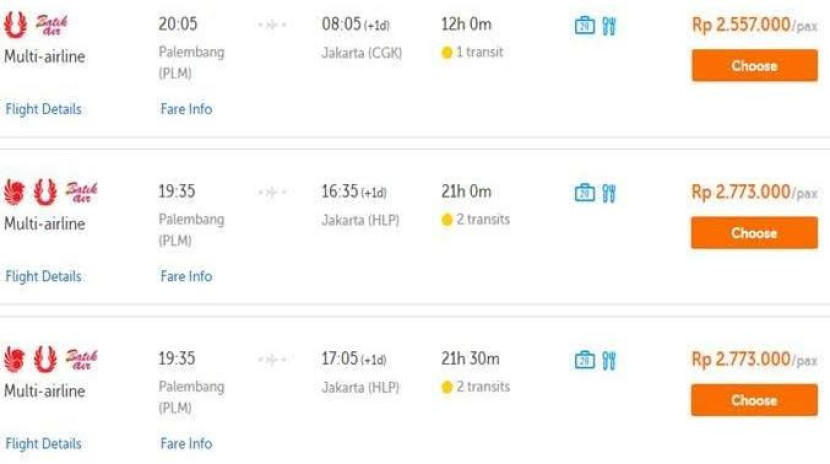The width and height of the screenshot is (830, 464).
Task: Open Fare Info for the 20:05 departure
Action: click(x=186, y=109)
